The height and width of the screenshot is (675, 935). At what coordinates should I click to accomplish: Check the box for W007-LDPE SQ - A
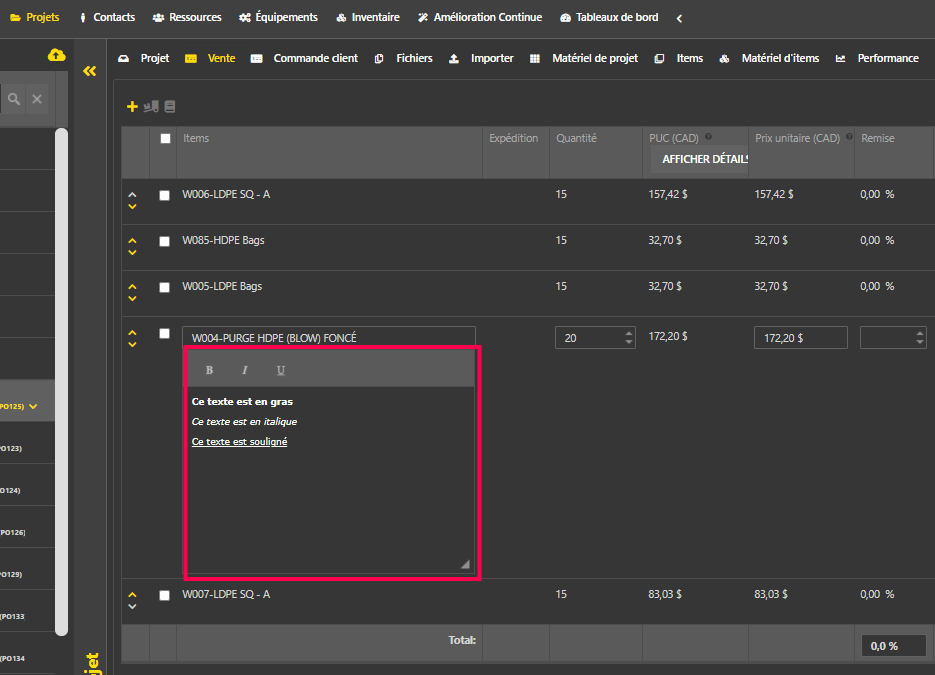coord(165,595)
